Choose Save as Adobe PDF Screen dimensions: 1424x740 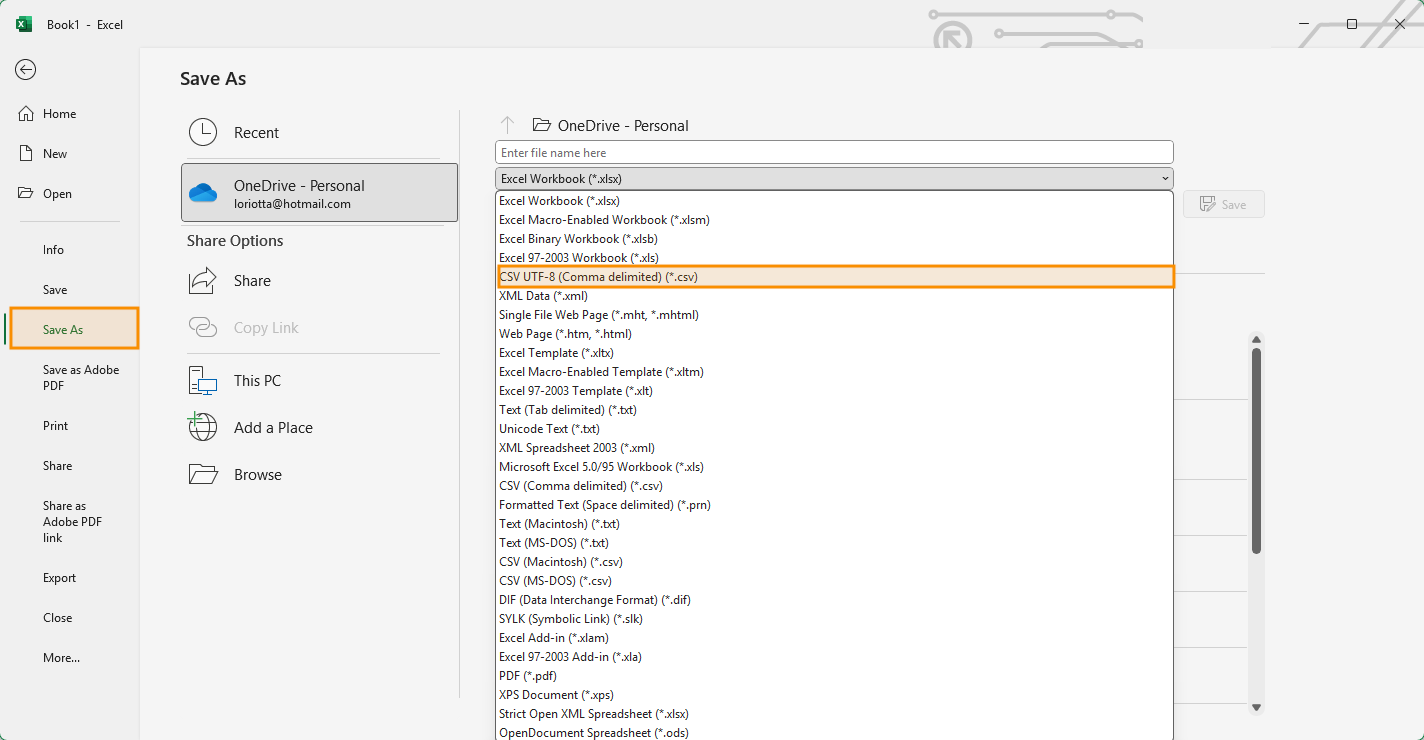(81, 377)
